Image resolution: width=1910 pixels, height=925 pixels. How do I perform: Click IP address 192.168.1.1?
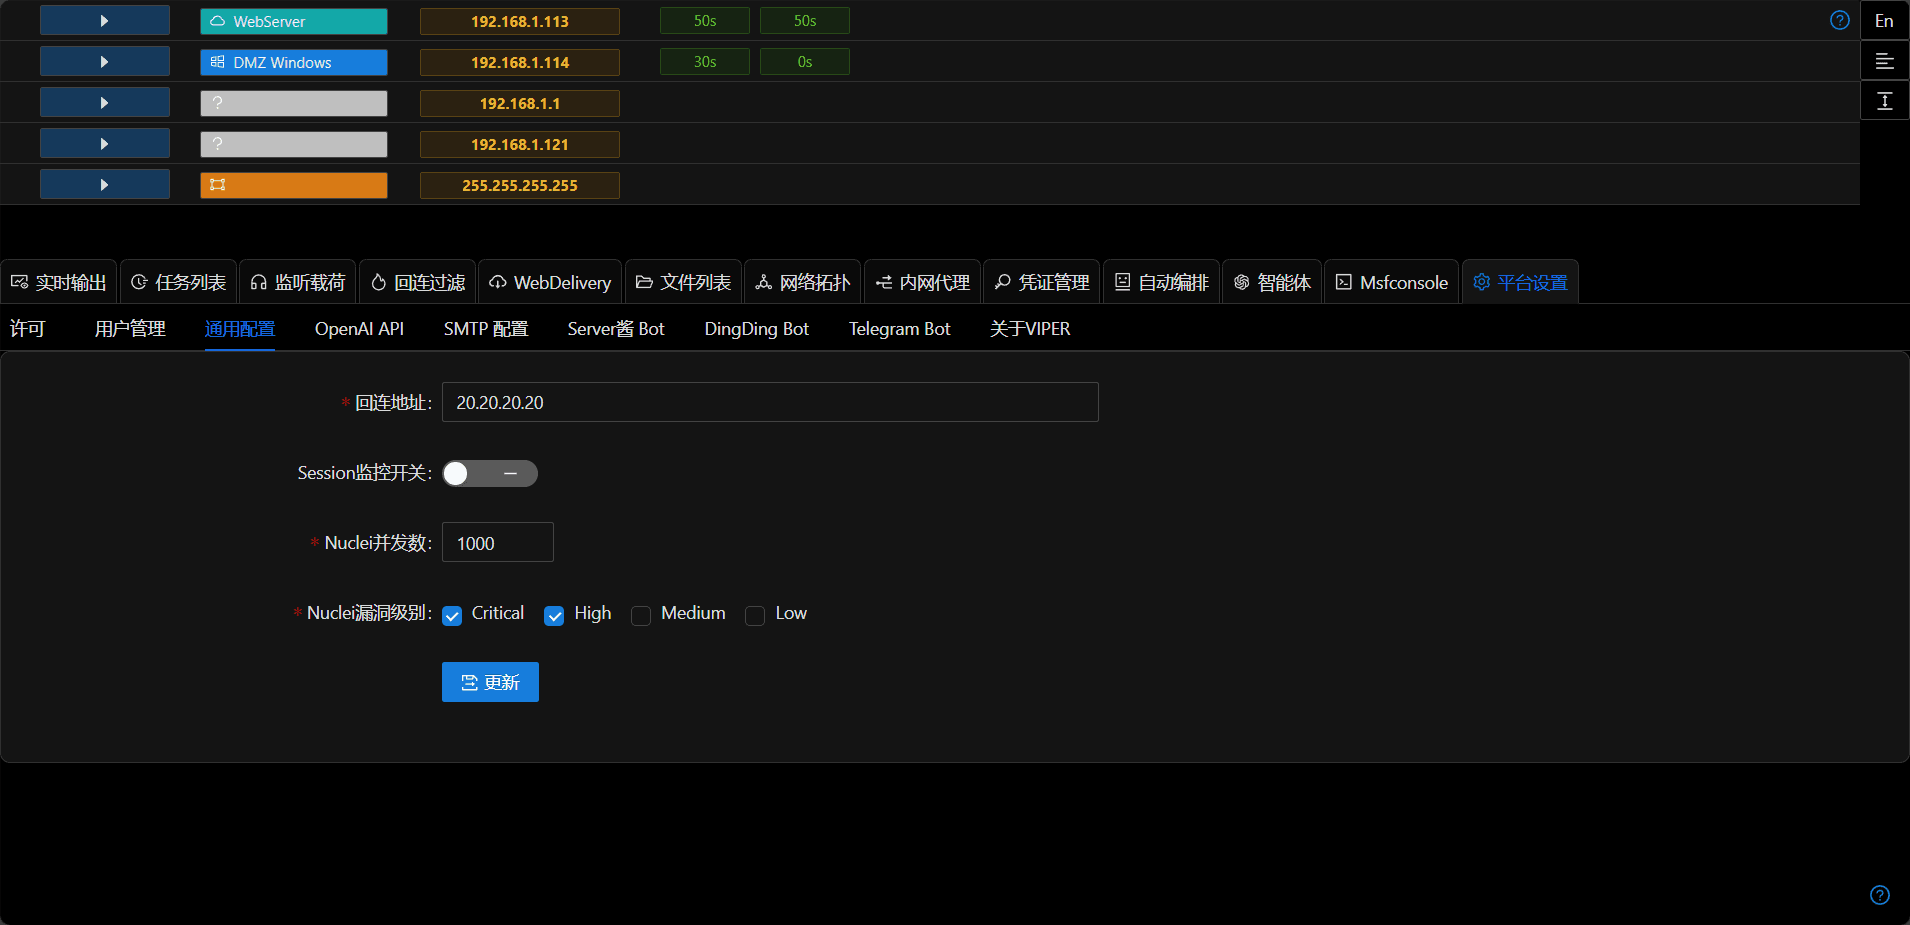(520, 103)
